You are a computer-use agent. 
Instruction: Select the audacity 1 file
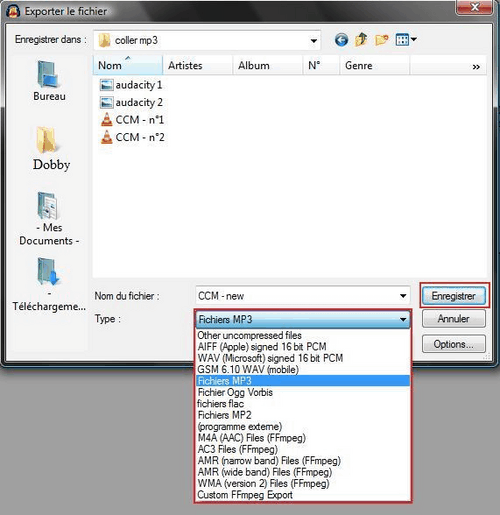coord(131,85)
